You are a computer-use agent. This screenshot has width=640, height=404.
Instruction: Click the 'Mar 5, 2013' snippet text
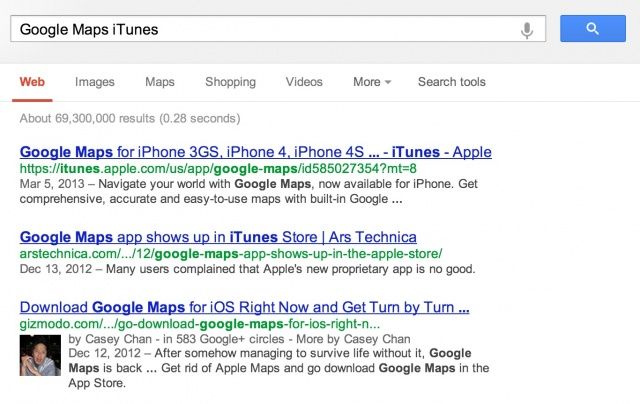[x=52, y=184]
